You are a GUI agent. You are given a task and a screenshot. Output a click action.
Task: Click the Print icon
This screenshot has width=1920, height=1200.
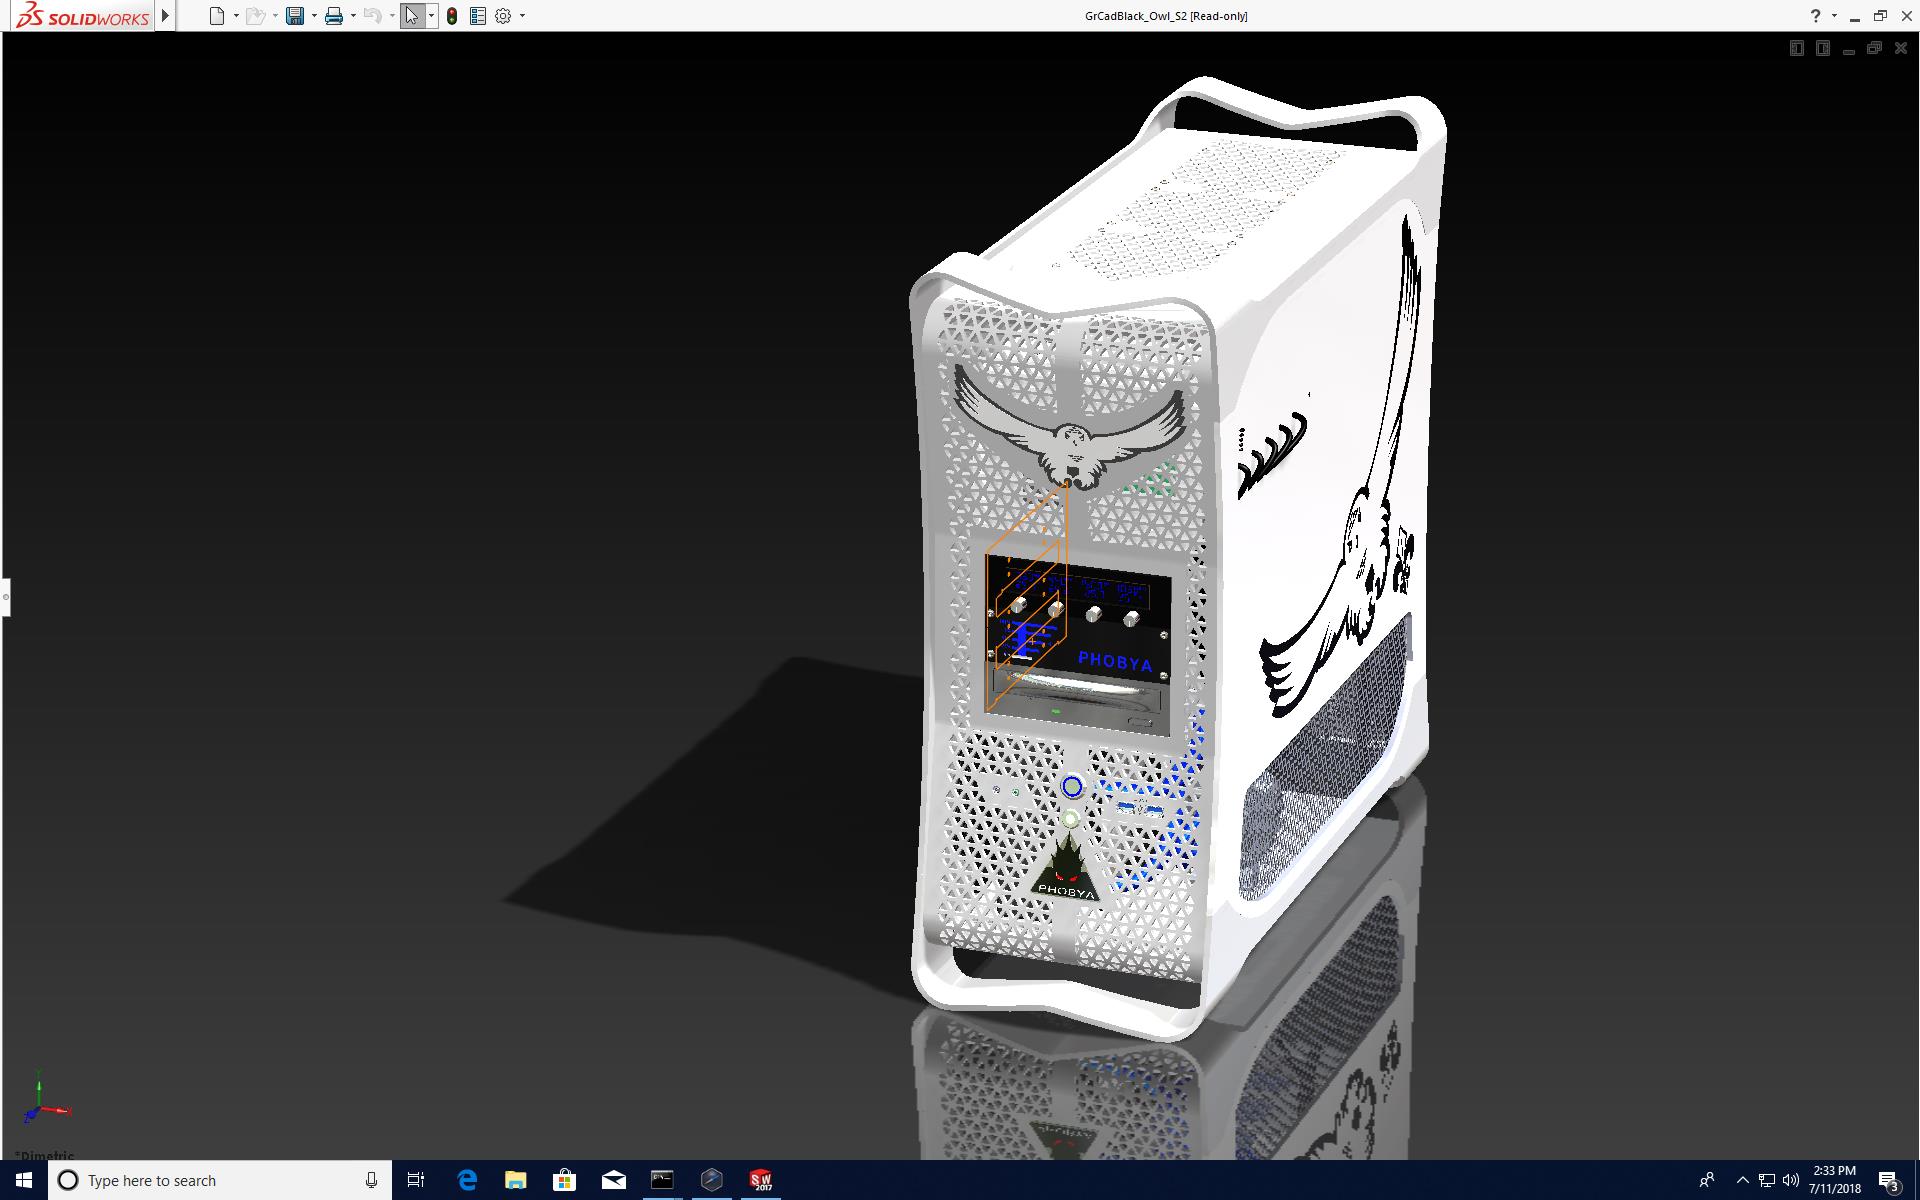click(334, 16)
